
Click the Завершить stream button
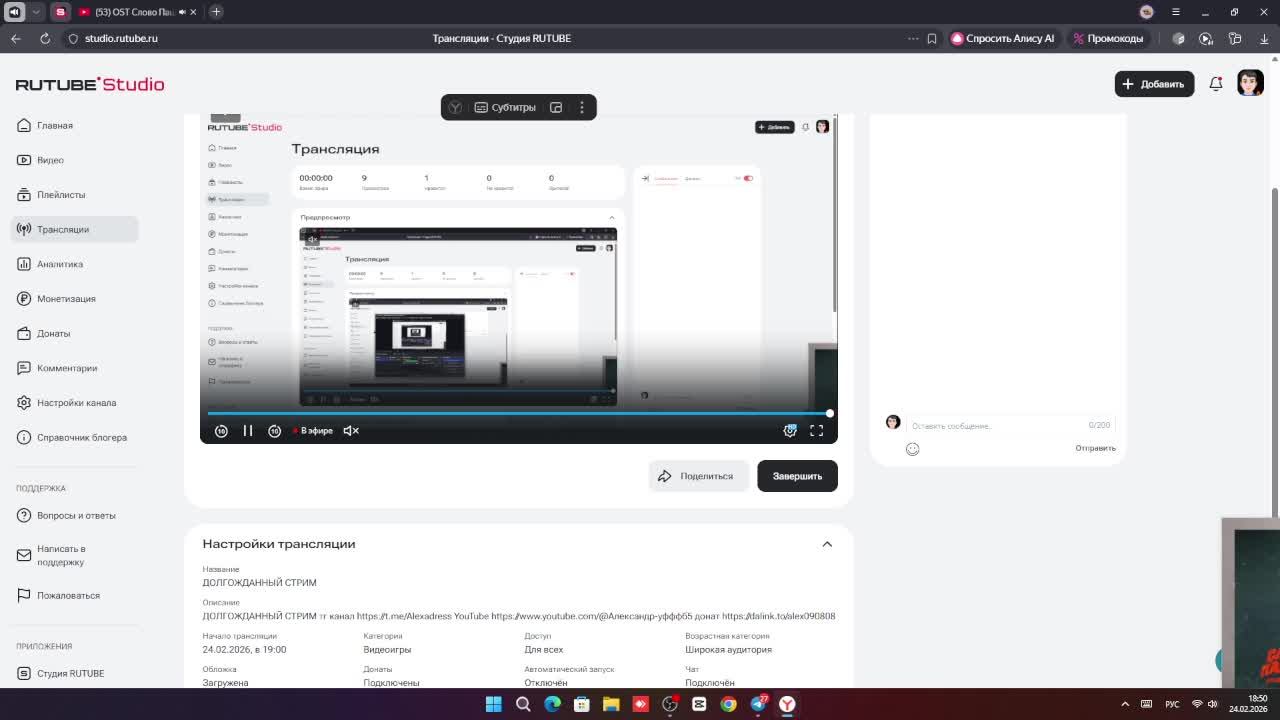(797, 476)
